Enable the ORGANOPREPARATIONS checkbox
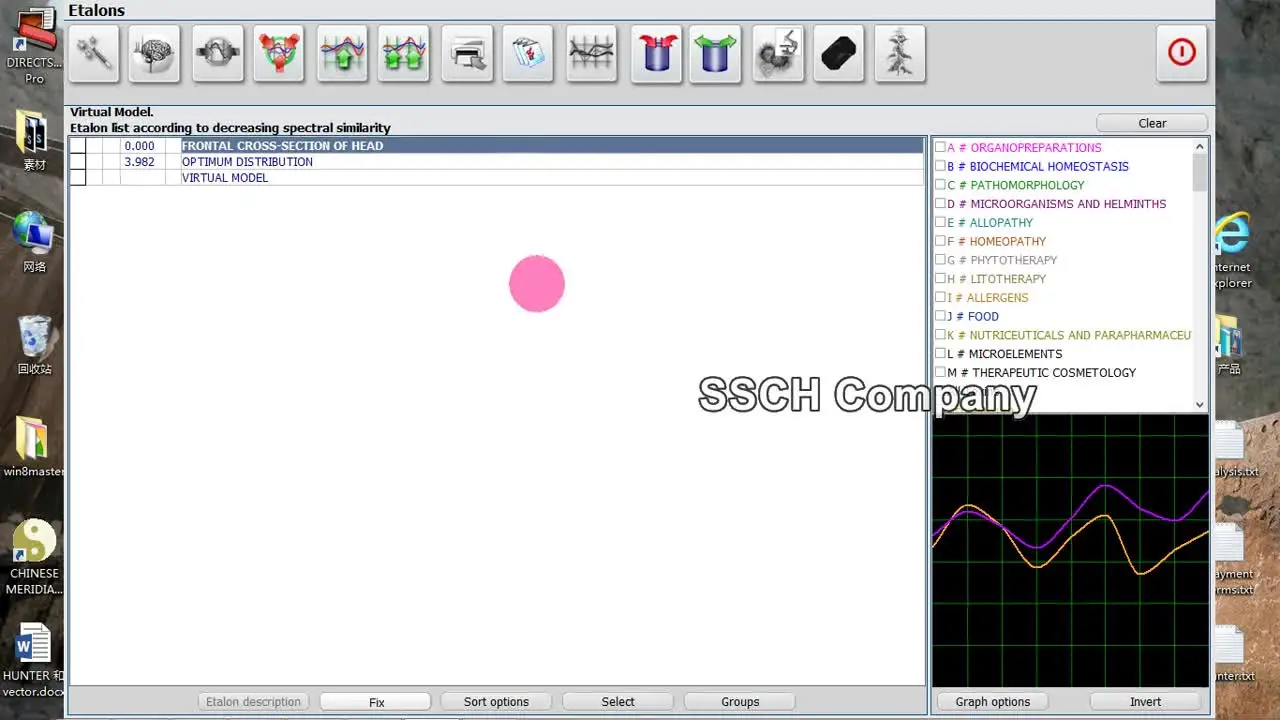1280x720 pixels. (940, 148)
